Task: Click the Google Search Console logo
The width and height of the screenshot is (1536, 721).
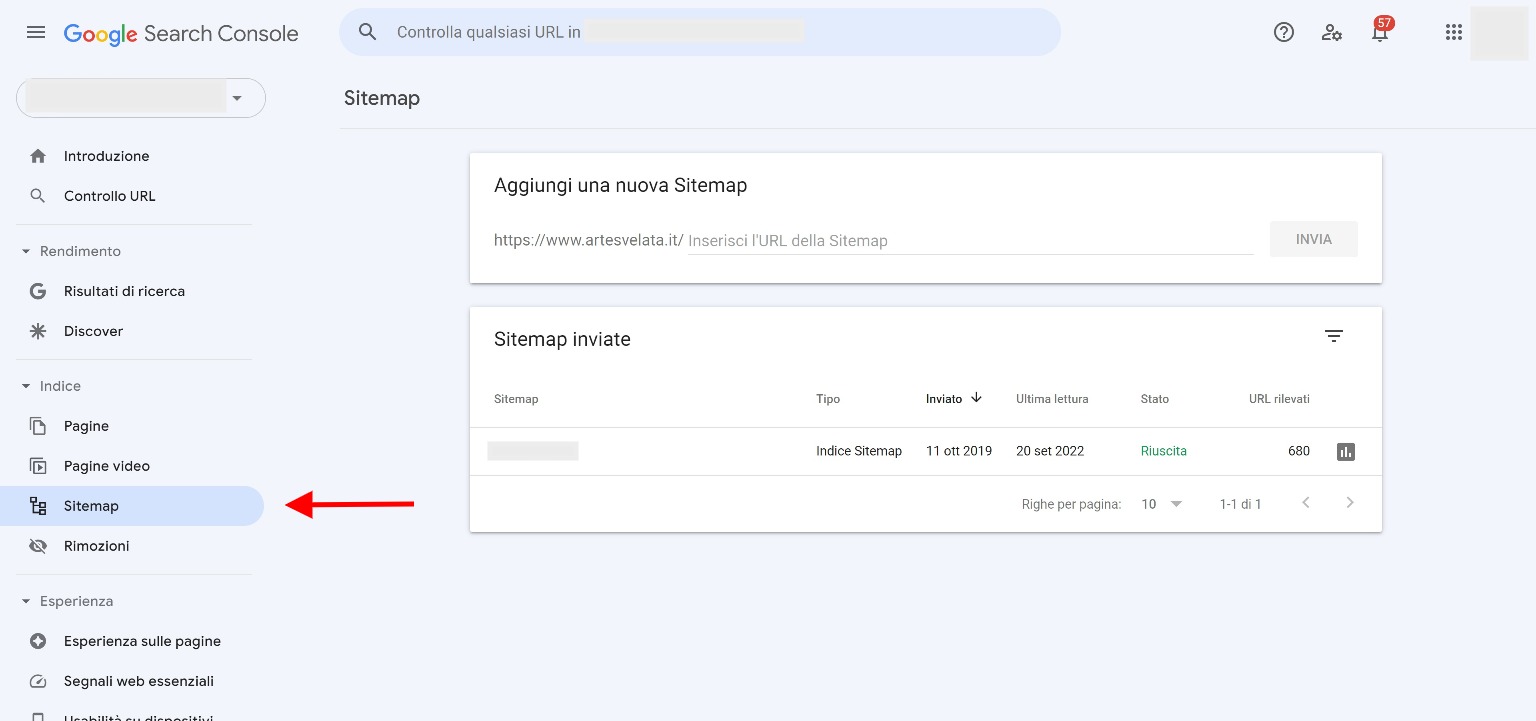Action: (x=181, y=33)
